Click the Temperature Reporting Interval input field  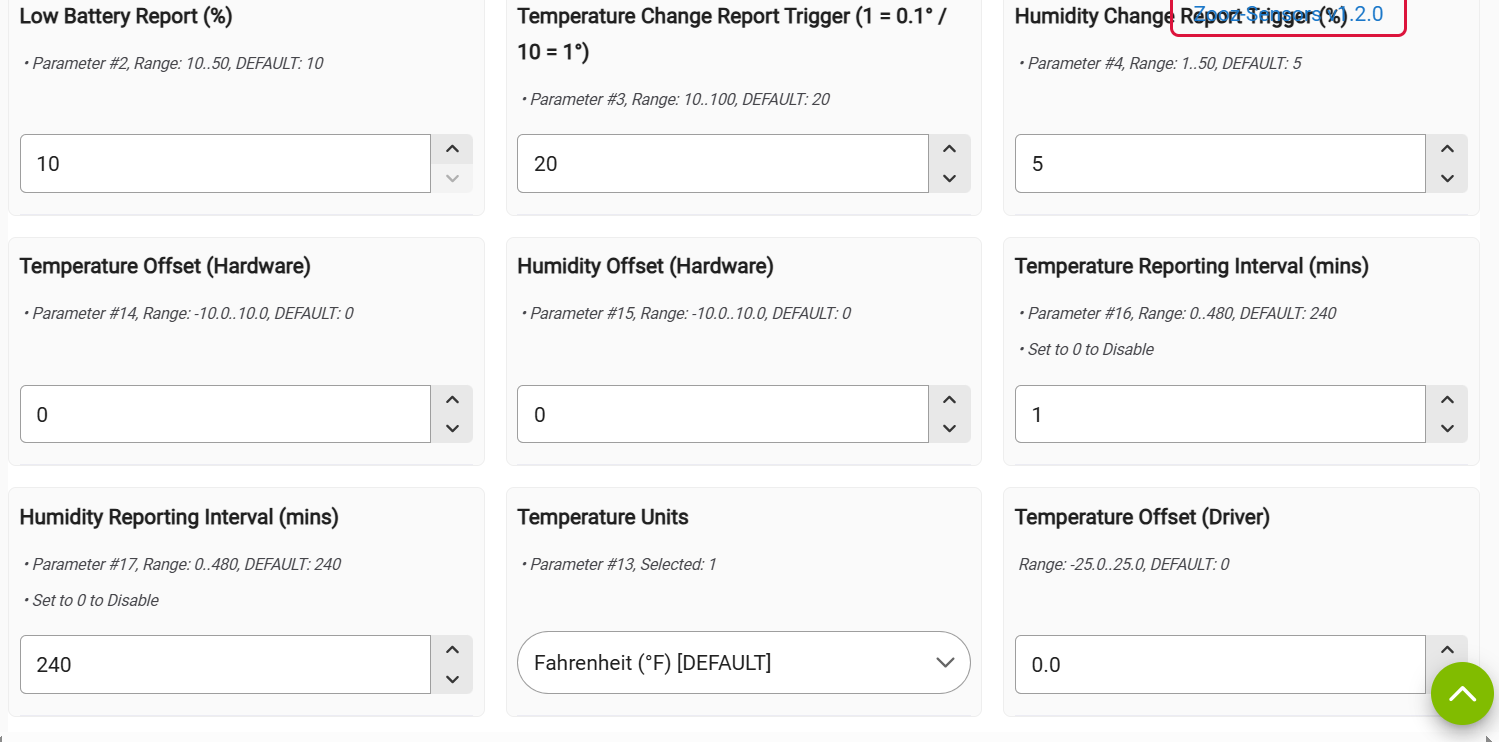coord(1220,414)
